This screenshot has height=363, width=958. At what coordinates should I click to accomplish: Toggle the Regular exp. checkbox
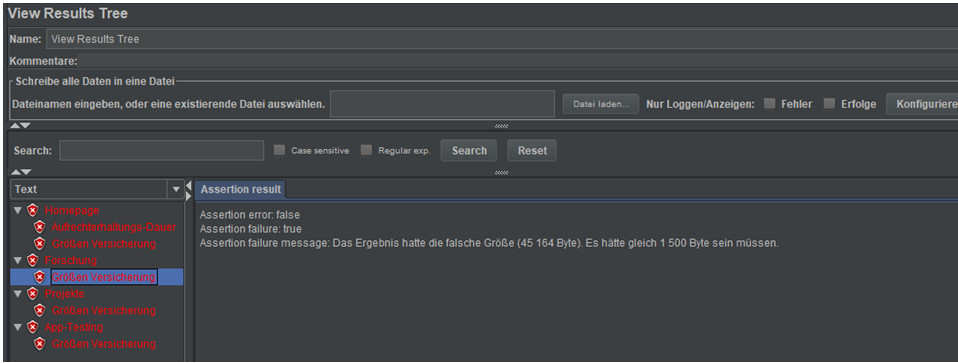pos(366,150)
